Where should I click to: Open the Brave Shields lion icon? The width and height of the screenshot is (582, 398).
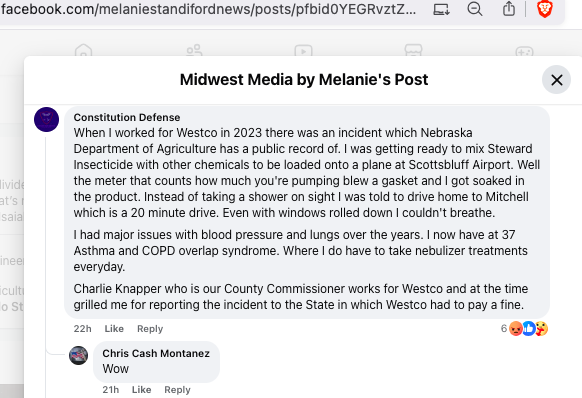[545, 9]
